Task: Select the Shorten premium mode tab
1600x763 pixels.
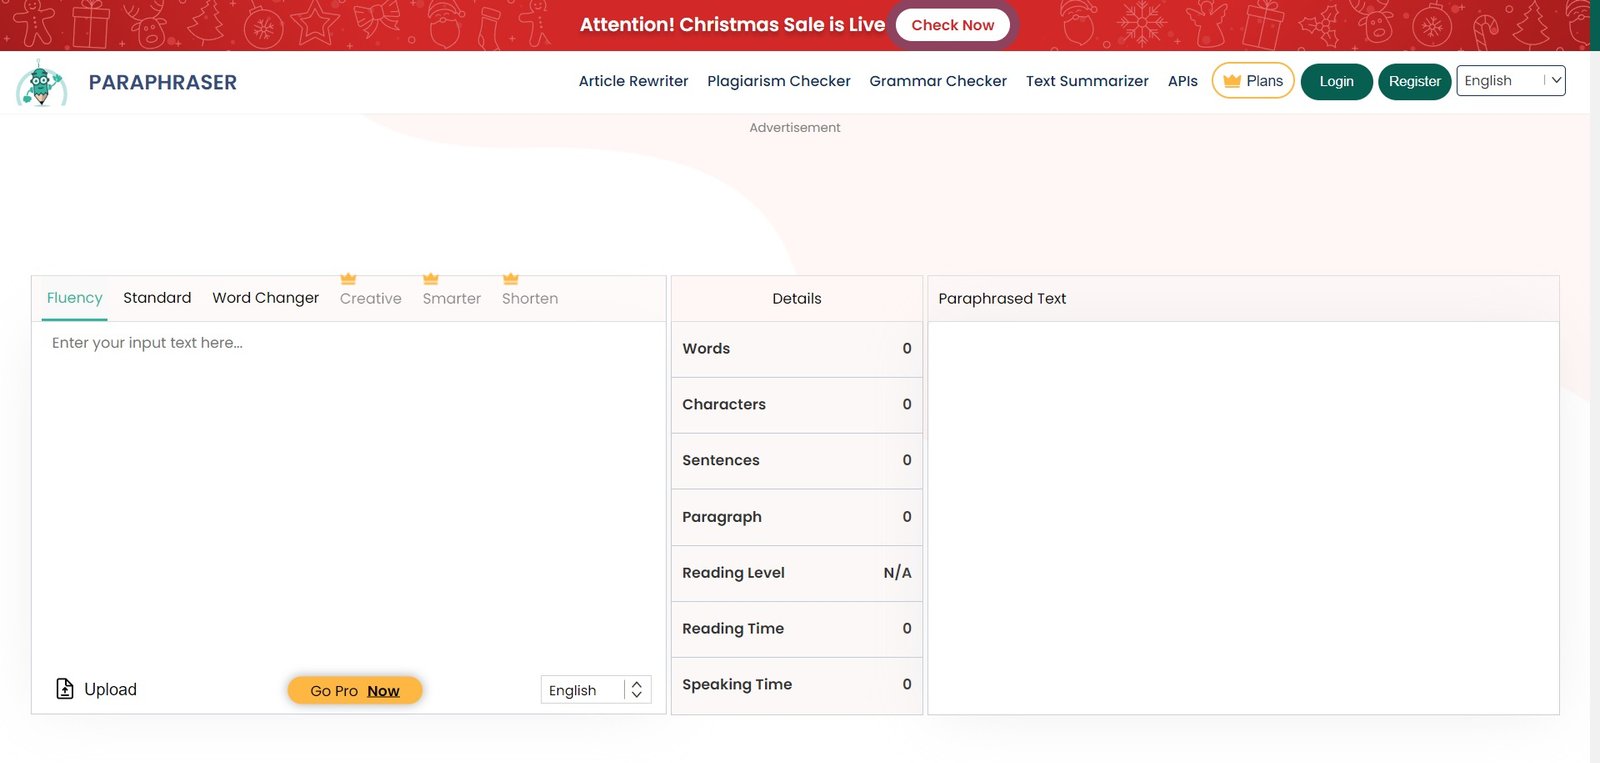Action: pos(530,298)
